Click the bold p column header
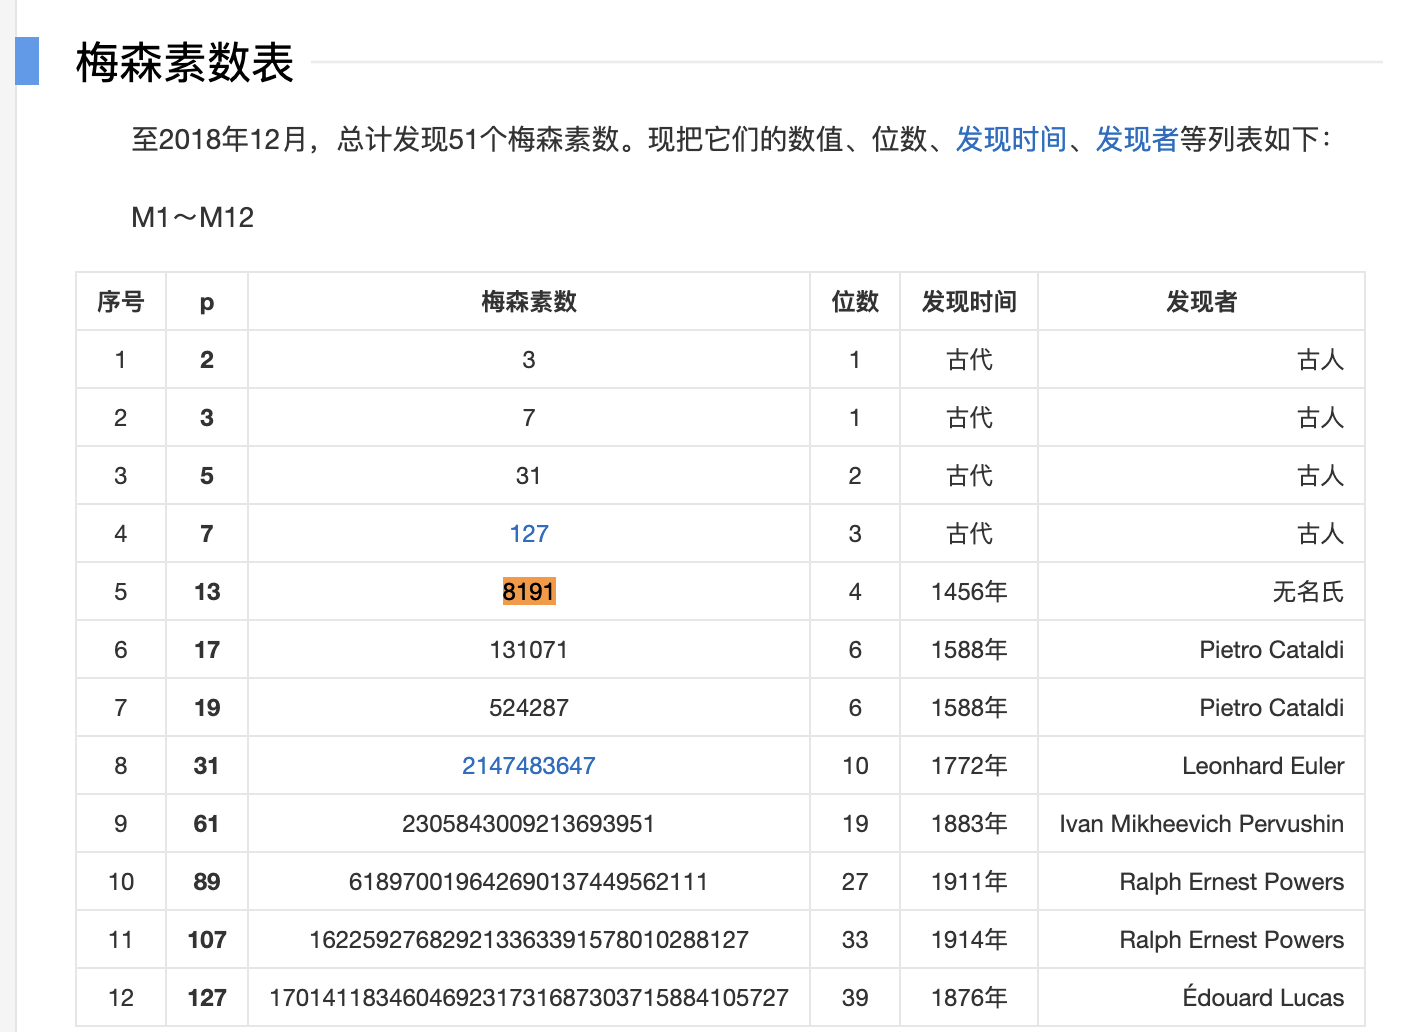The height and width of the screenshot is (1032, 1422). coord(206,302)
